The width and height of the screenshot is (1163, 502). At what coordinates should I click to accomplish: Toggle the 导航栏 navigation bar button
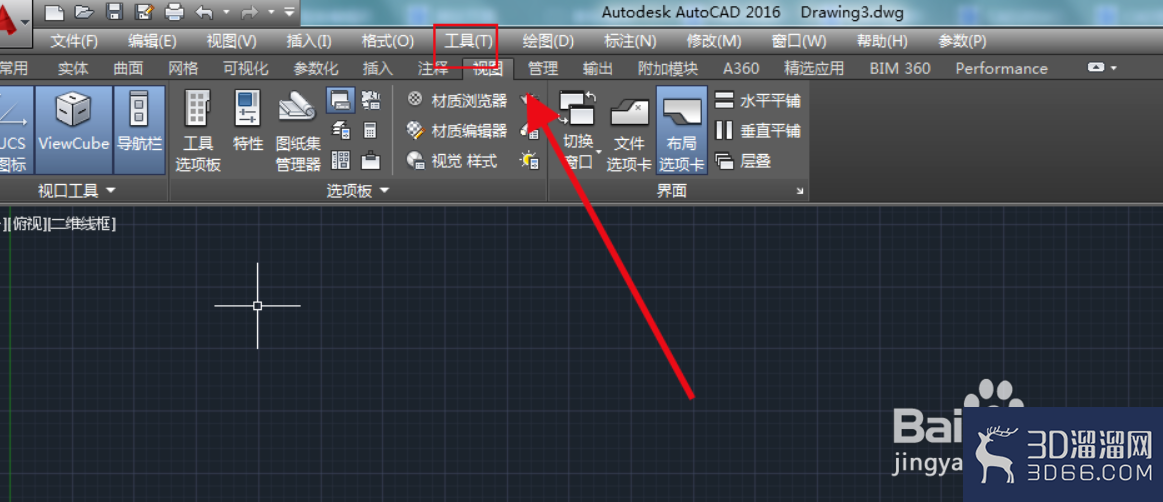click(139, 130)
